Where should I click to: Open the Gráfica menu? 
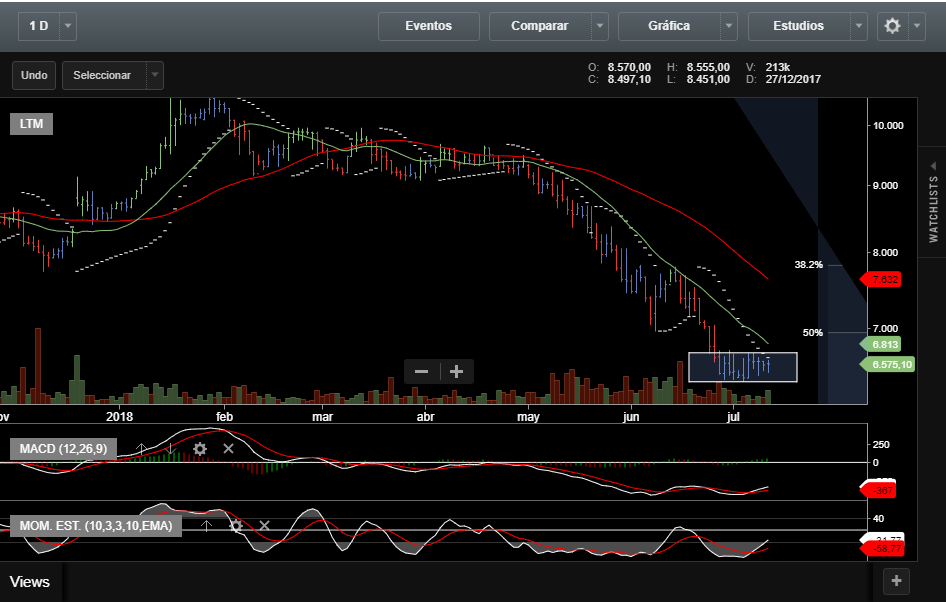[x=668, y=26]
